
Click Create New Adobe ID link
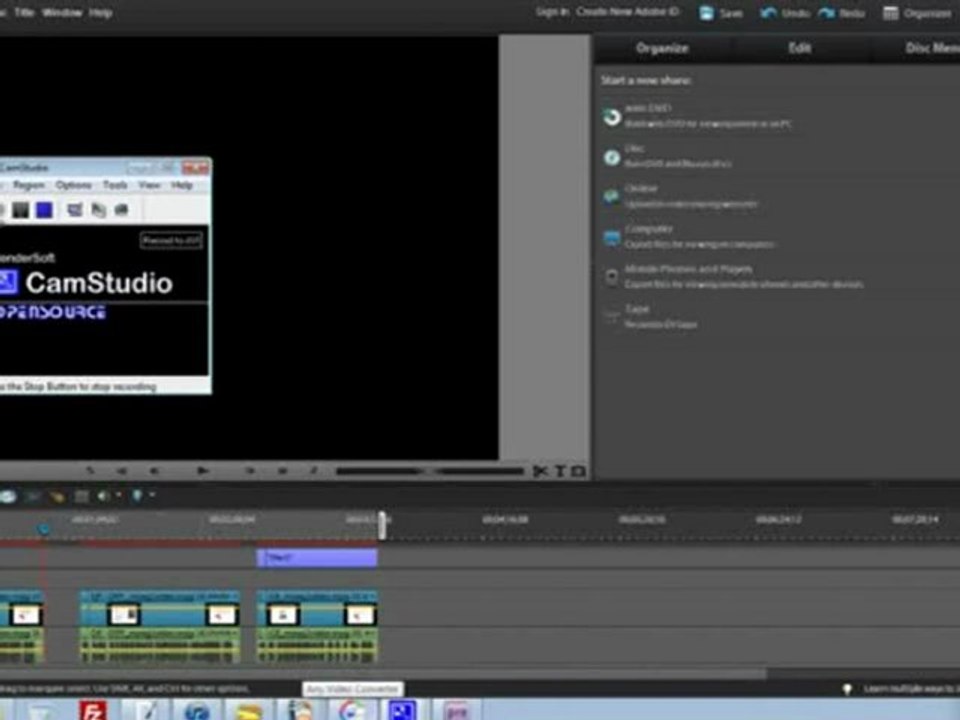[628, 12]
